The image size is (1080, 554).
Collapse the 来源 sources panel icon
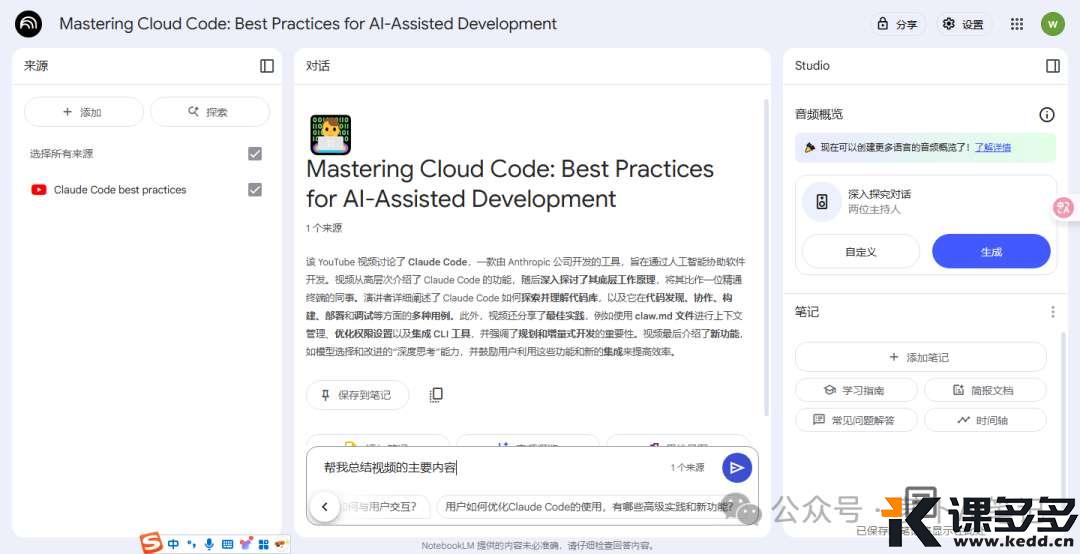(x=267, y=65)
